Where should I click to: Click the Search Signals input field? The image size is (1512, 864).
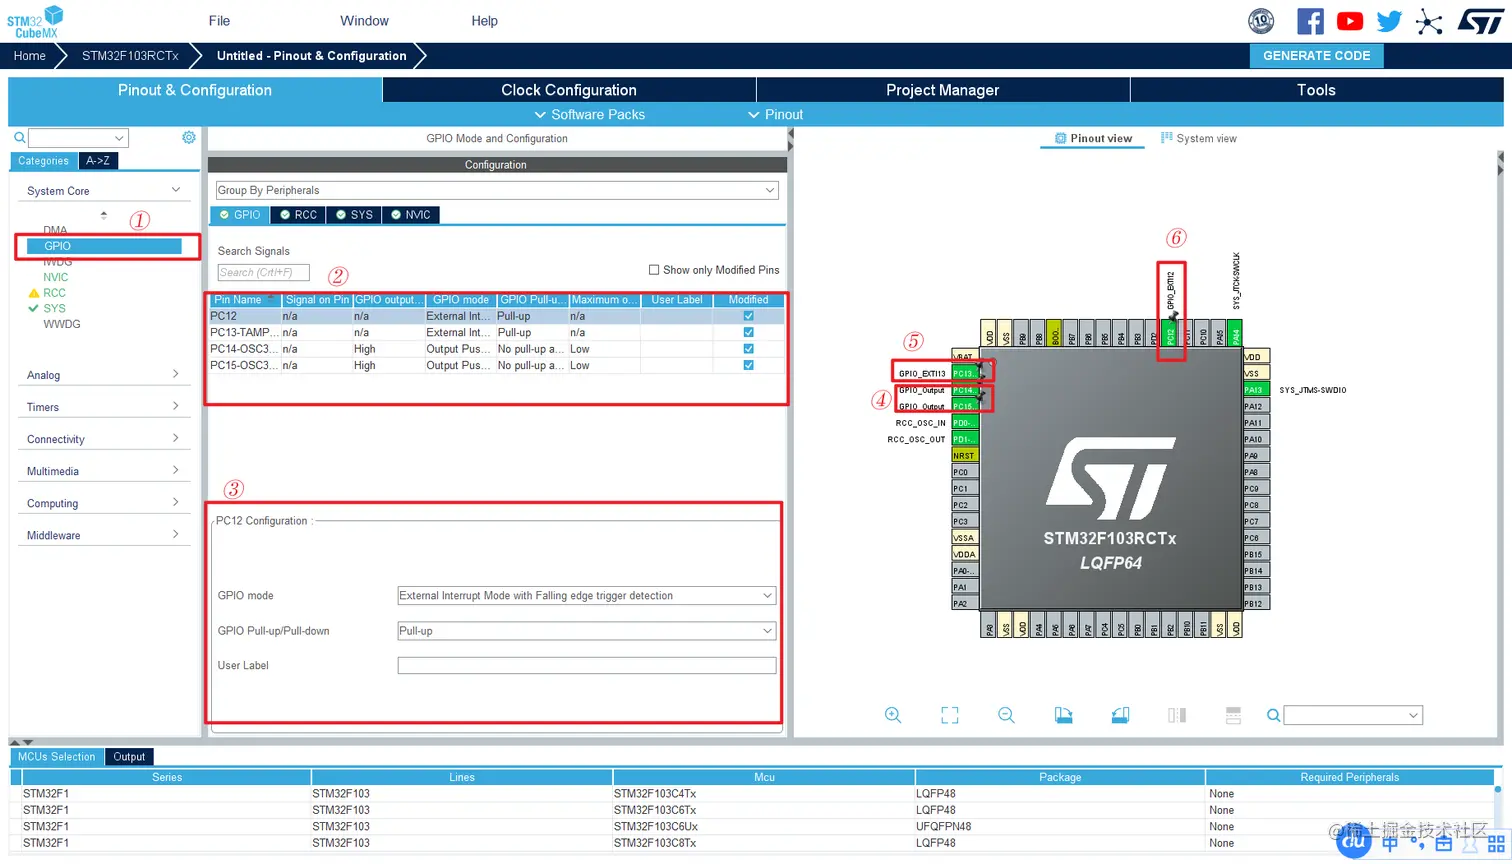tap(263, 272)
